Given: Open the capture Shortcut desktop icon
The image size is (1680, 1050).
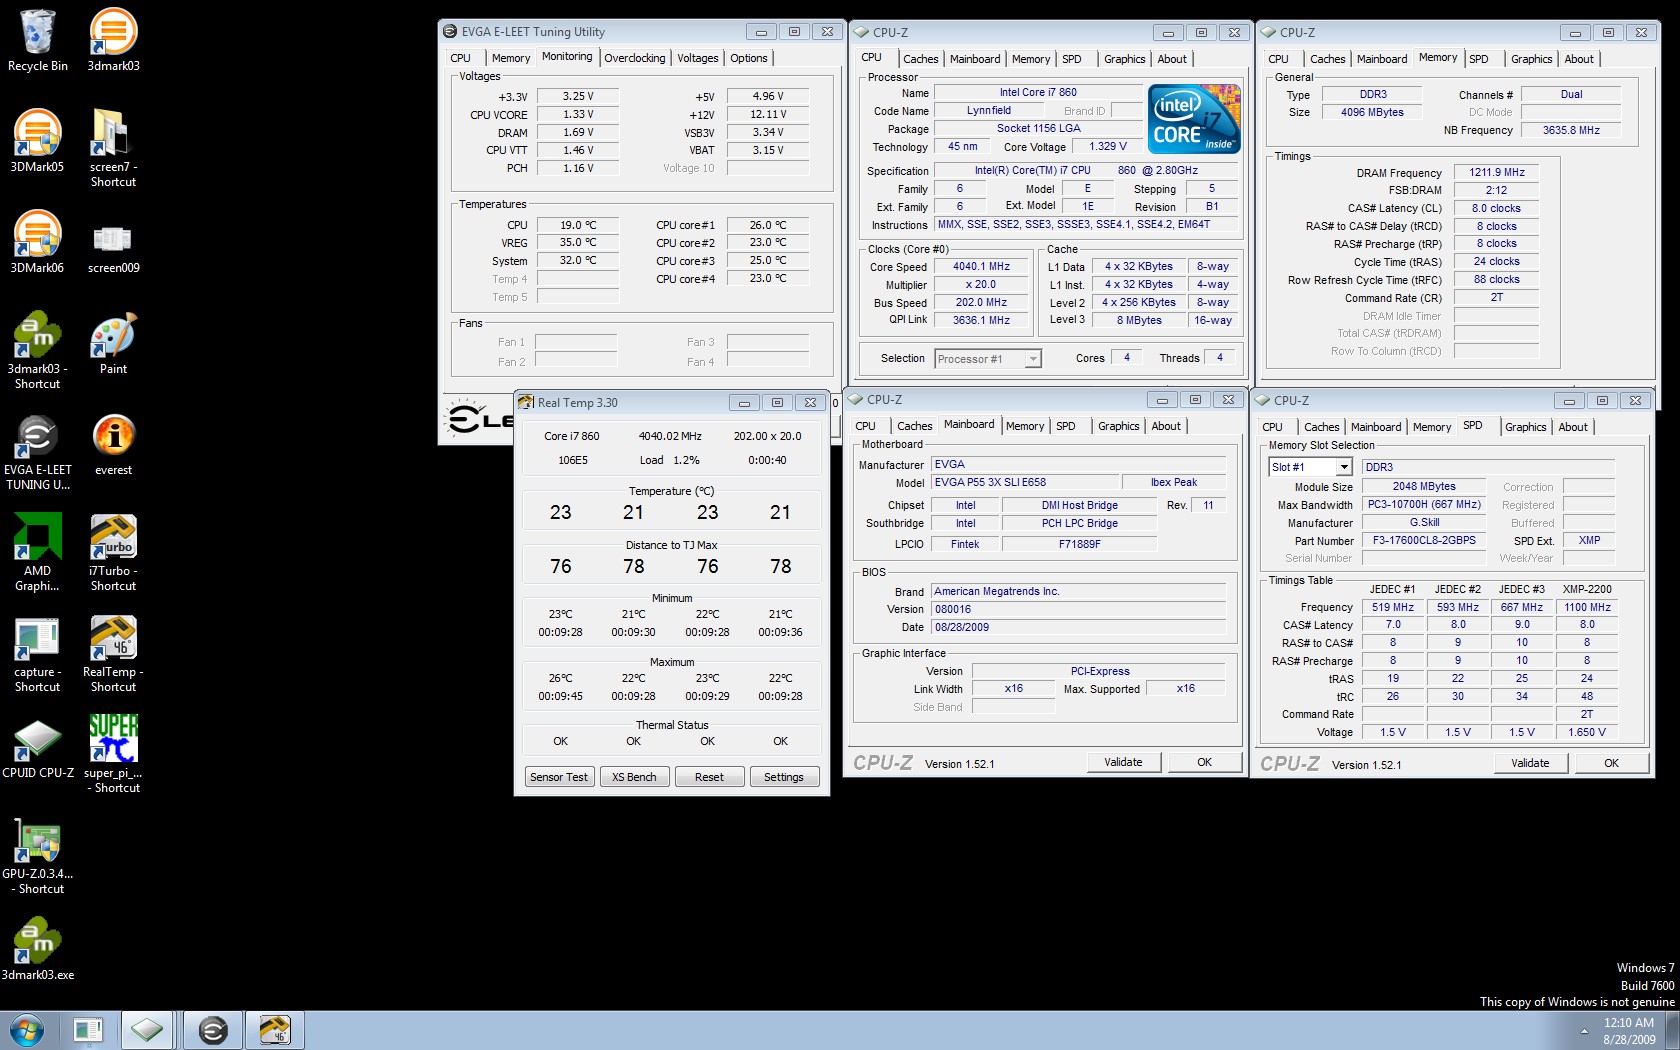Looking at the screenshot, I should point(37,654).
